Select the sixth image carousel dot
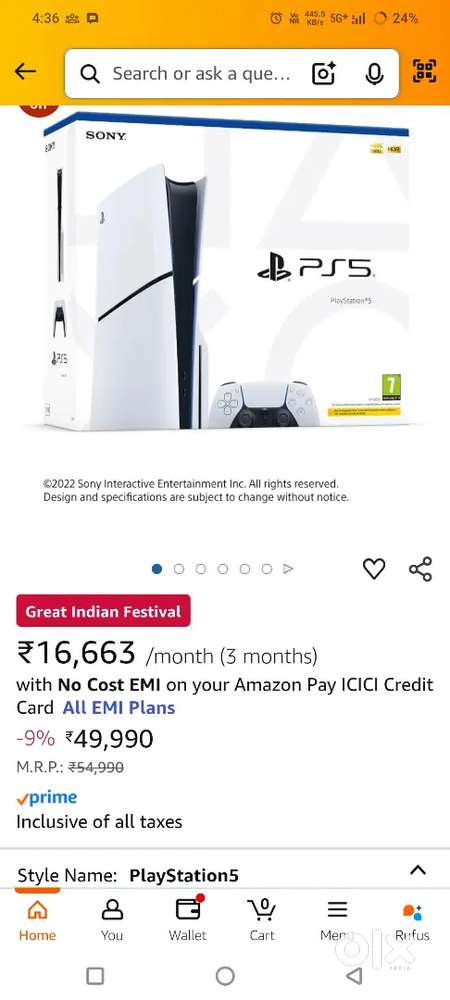 coord(266,568)
